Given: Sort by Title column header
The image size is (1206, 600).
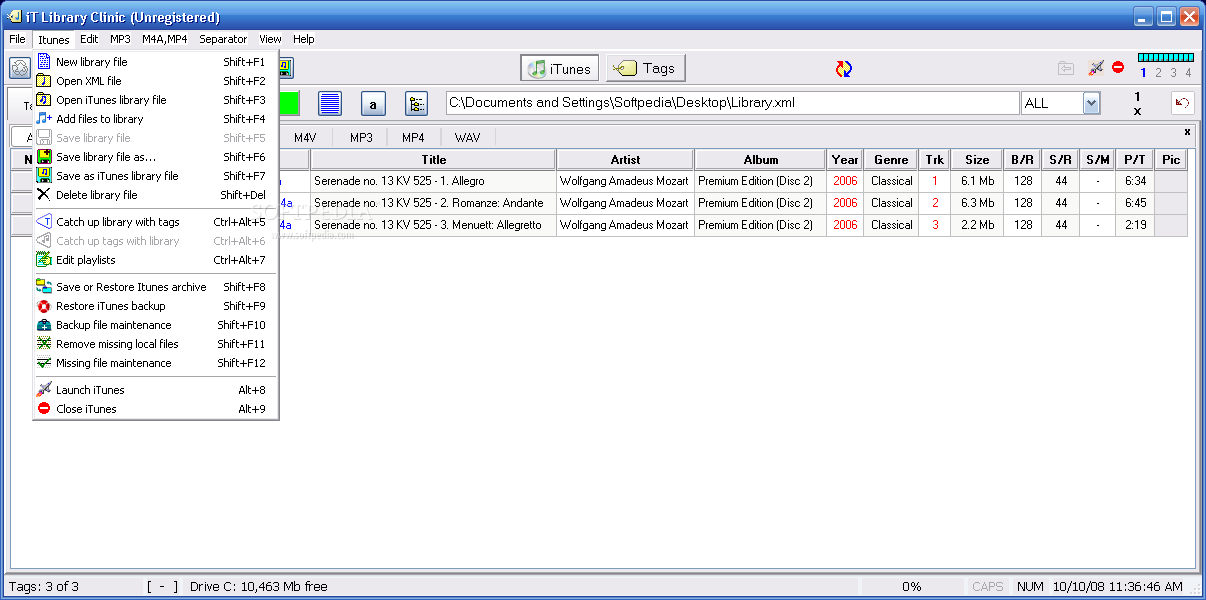Looking at the screenshot, I should 433,160.
